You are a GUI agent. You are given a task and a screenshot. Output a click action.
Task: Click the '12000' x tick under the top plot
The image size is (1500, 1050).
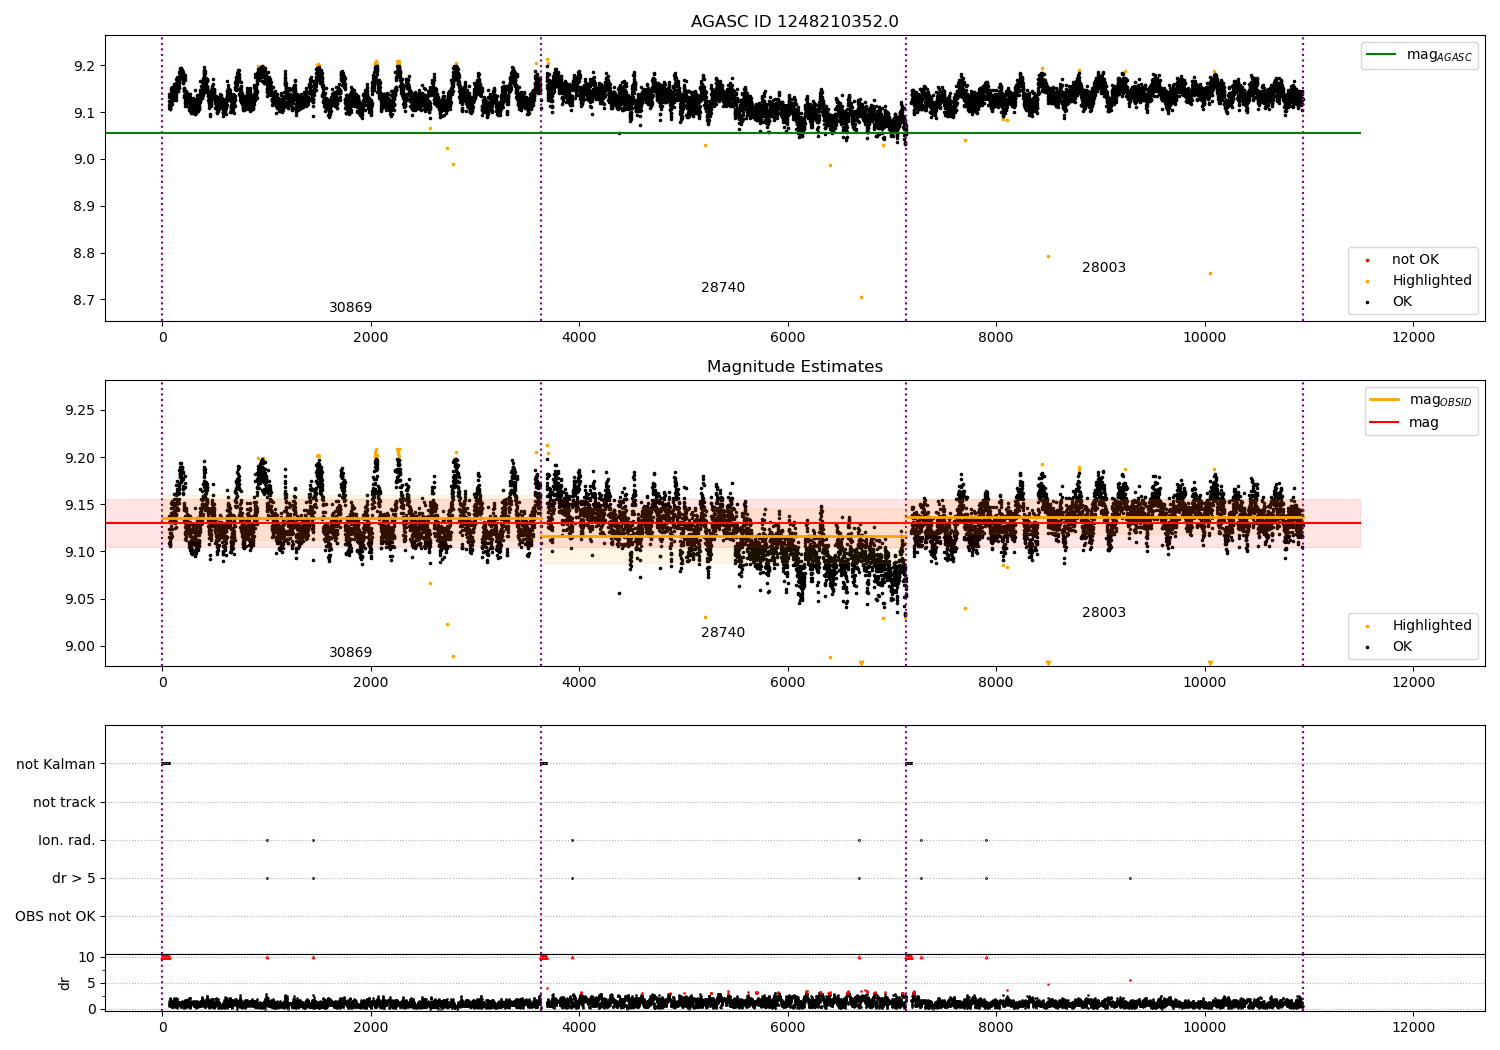click(1413, 338)
